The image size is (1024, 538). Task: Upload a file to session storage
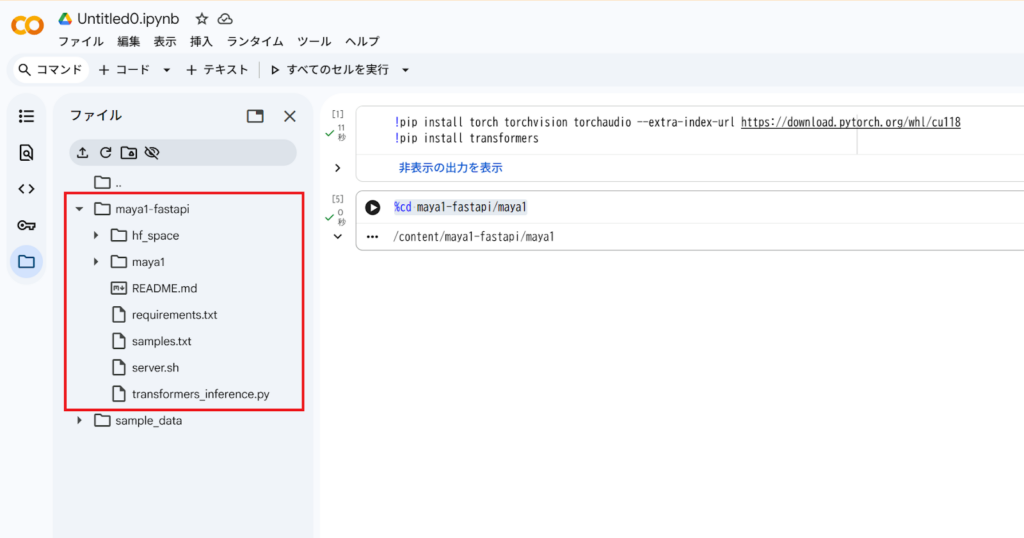pos(82,153)
